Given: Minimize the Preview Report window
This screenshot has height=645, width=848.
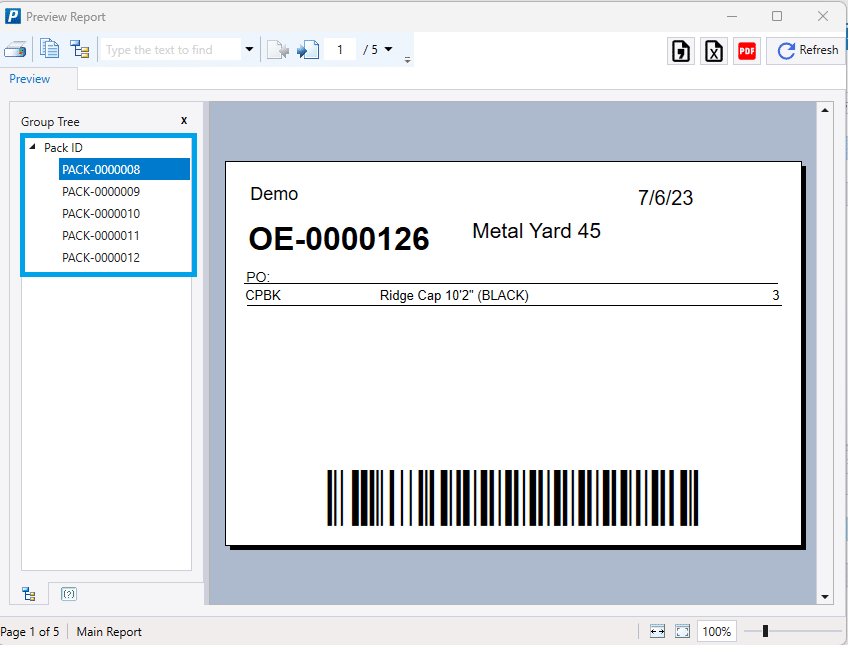Looking at the screenshot, I should (x=732, y=16).
